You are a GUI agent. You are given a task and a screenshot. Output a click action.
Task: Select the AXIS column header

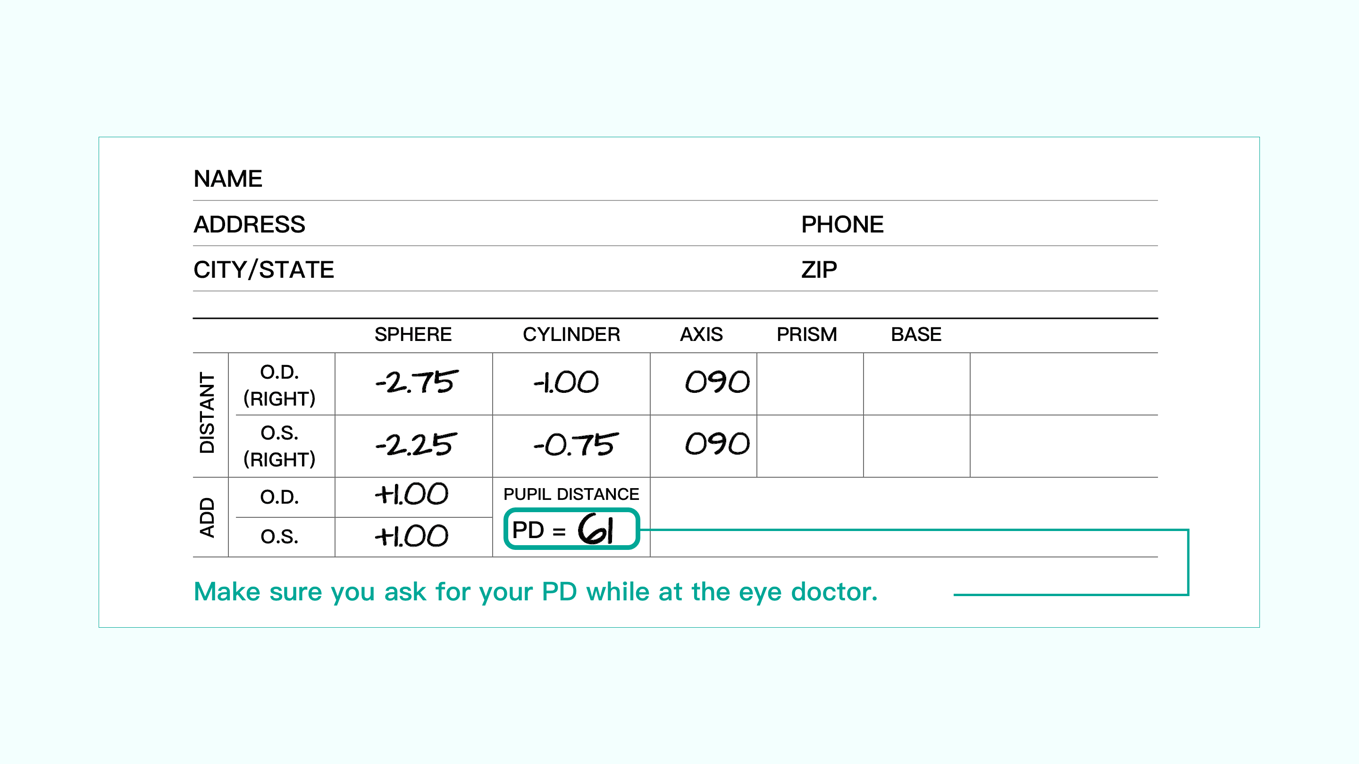(x=701, y=335)
